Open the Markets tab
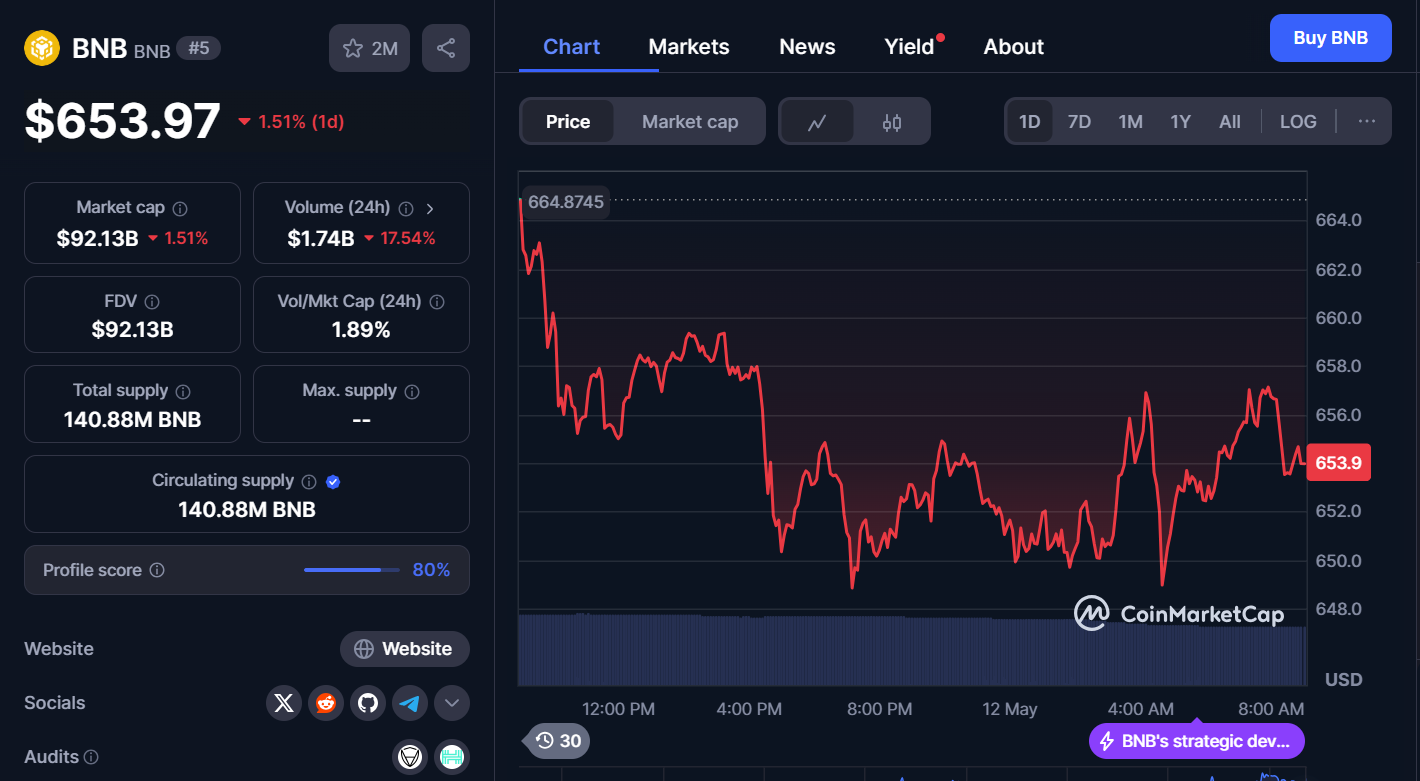The height and width of the screenshot is (781, 1420). point(689,47)
